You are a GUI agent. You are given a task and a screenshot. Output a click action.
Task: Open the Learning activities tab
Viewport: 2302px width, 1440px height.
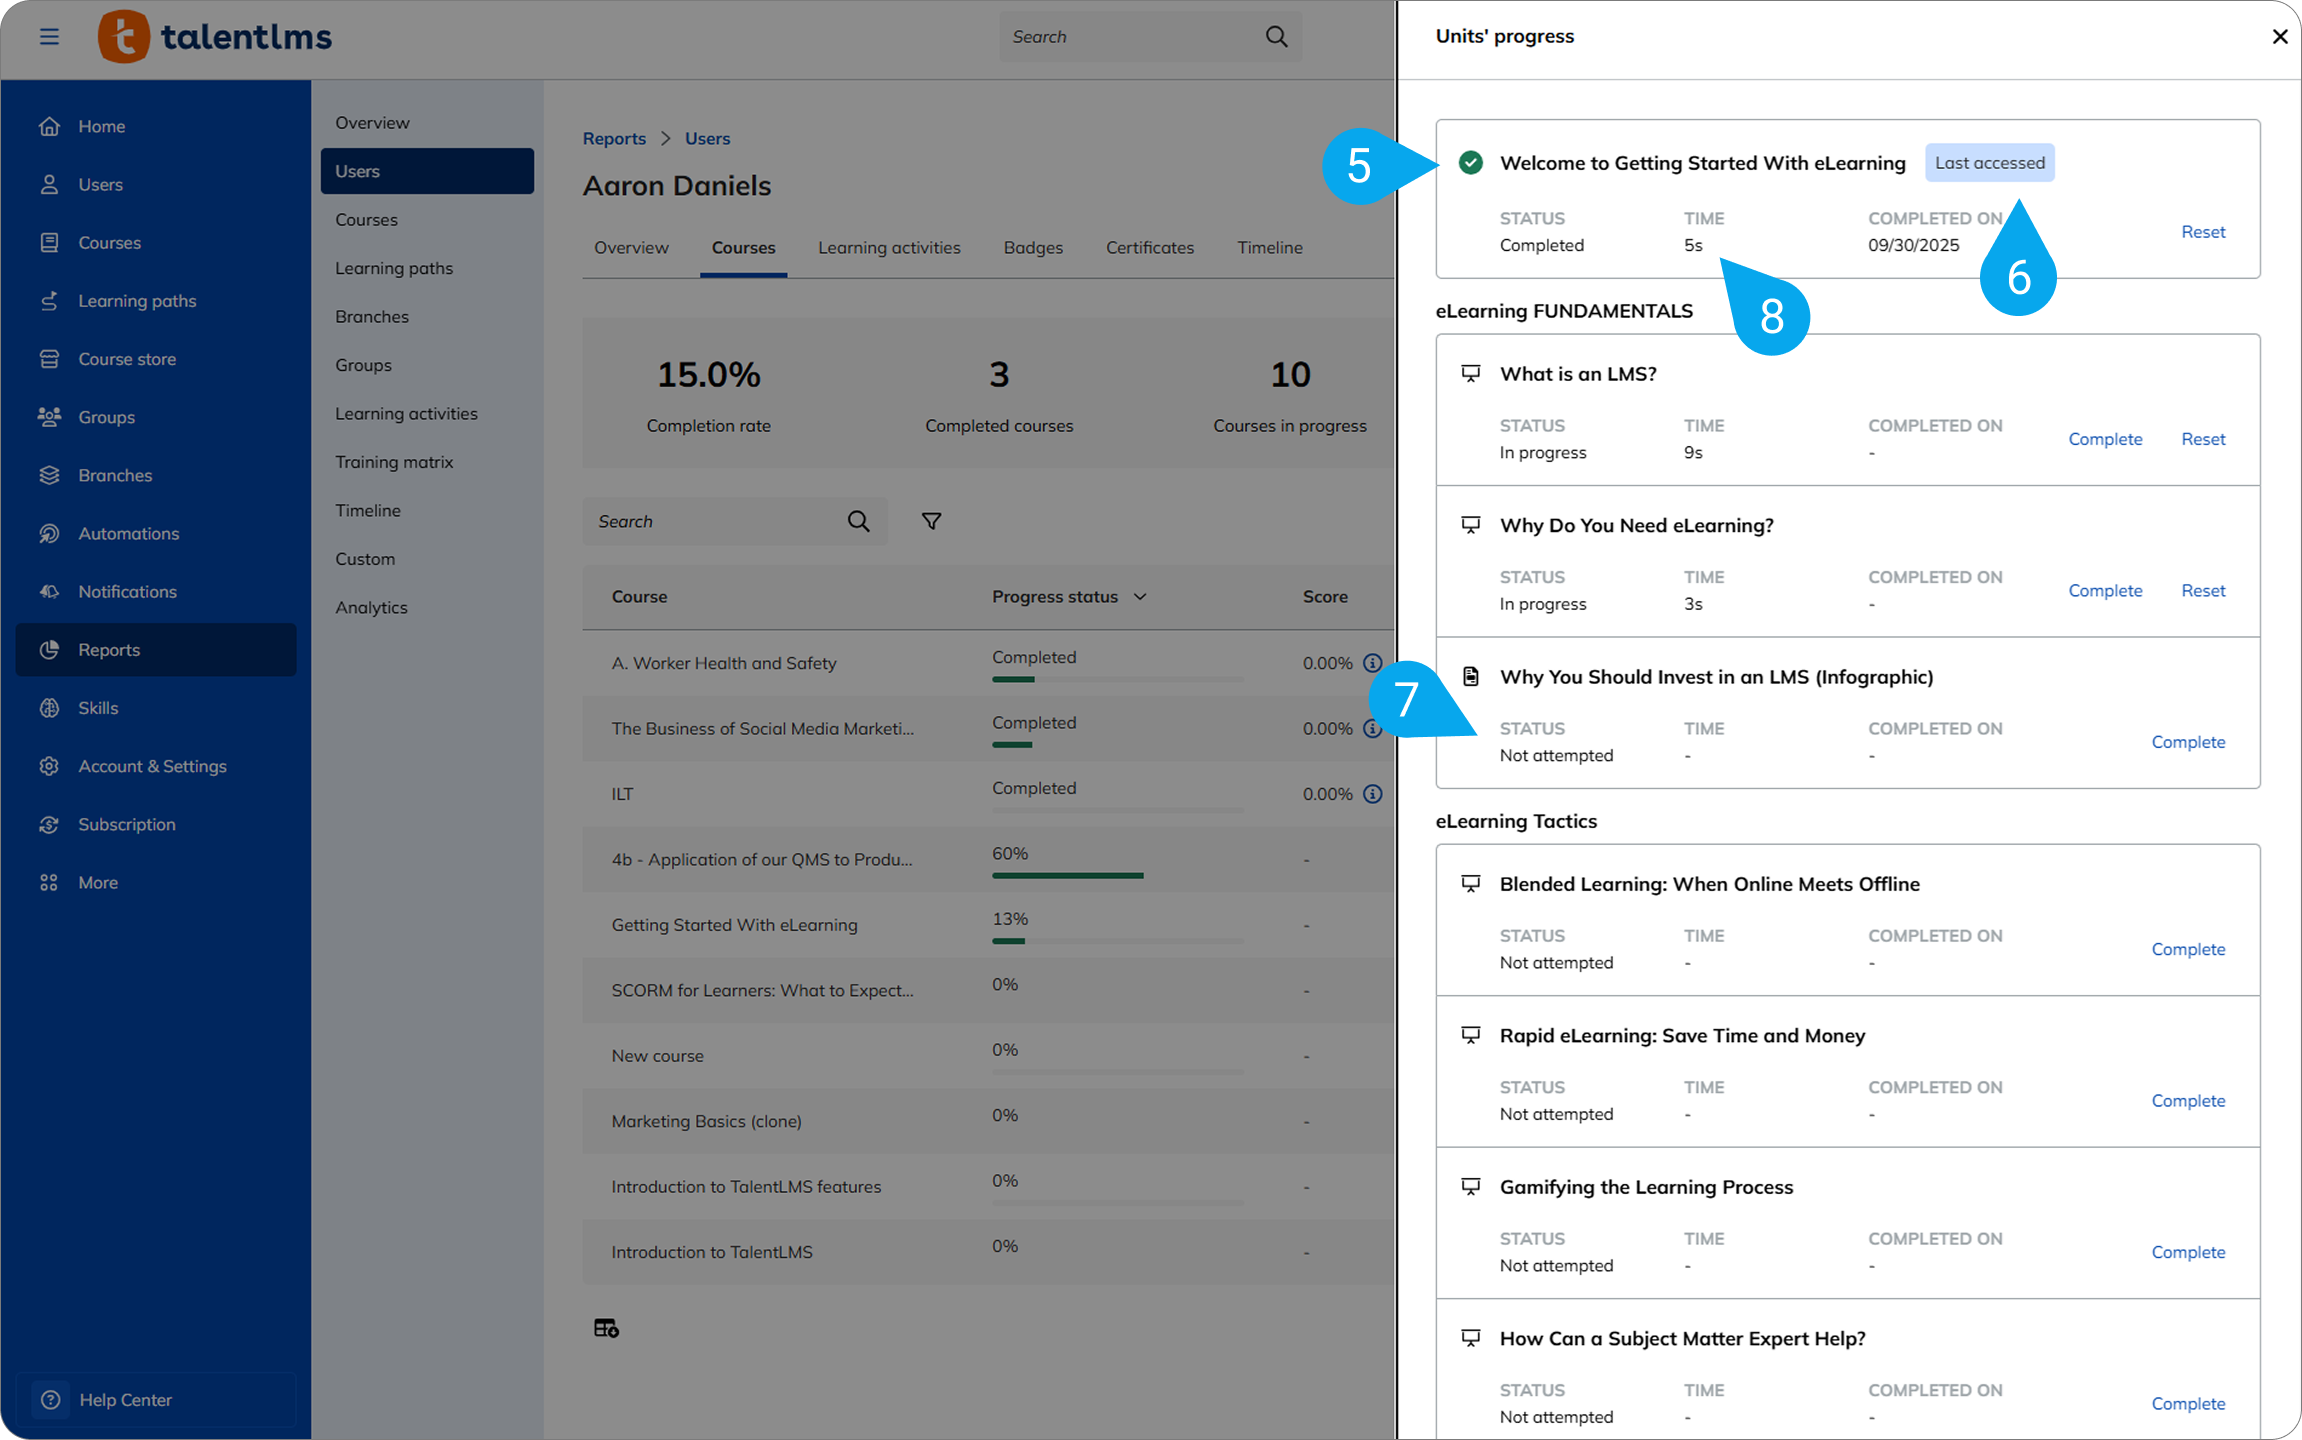tap(889, 248)
